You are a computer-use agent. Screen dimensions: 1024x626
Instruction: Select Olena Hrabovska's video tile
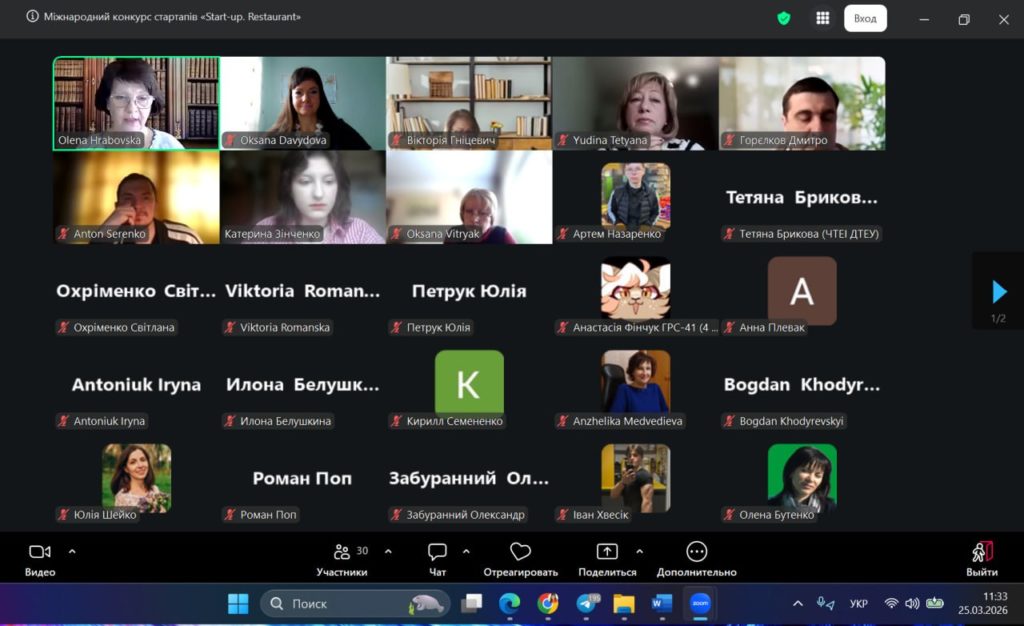136,103
